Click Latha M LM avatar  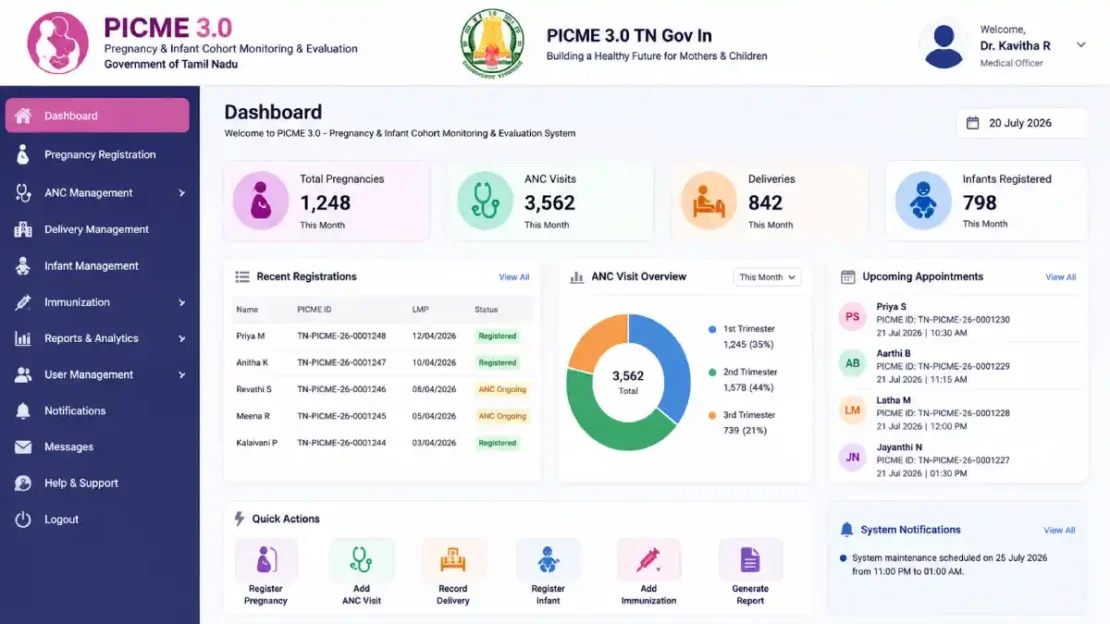852,410
